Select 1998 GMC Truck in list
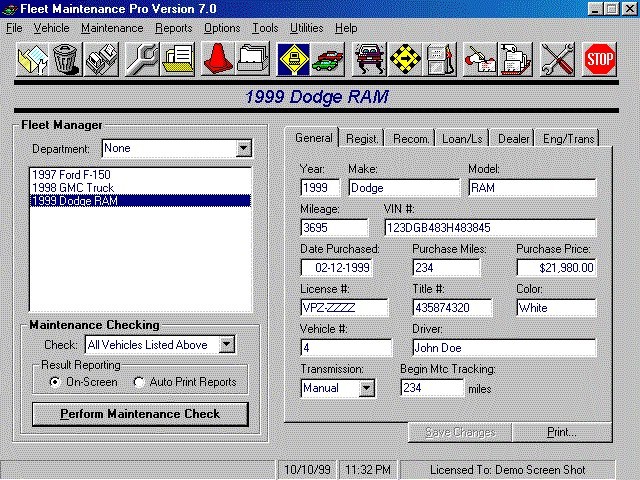The image size is (640, 480). pos(140,188)
